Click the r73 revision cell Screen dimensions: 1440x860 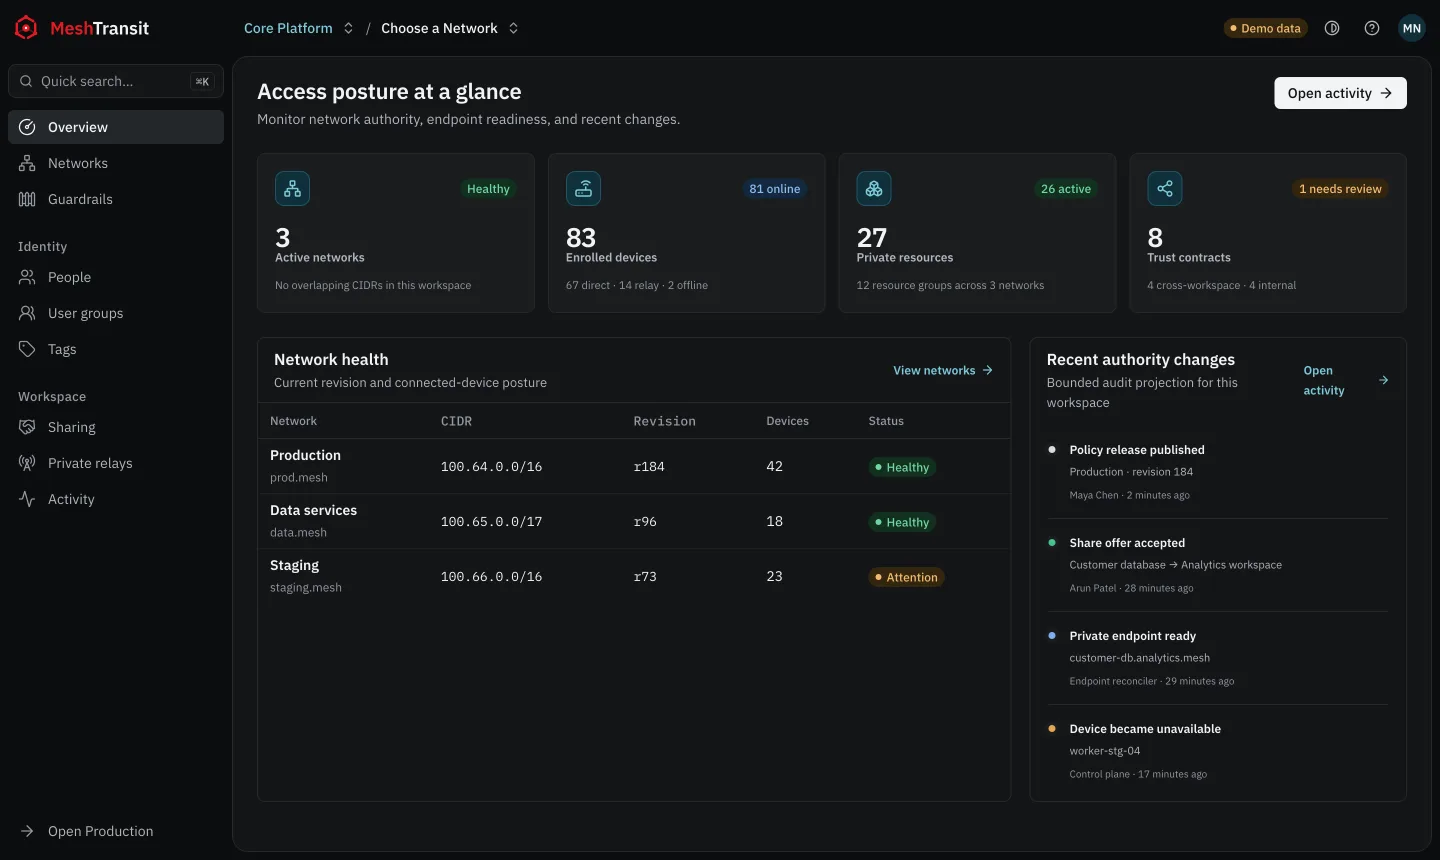(x=645, y=577)
